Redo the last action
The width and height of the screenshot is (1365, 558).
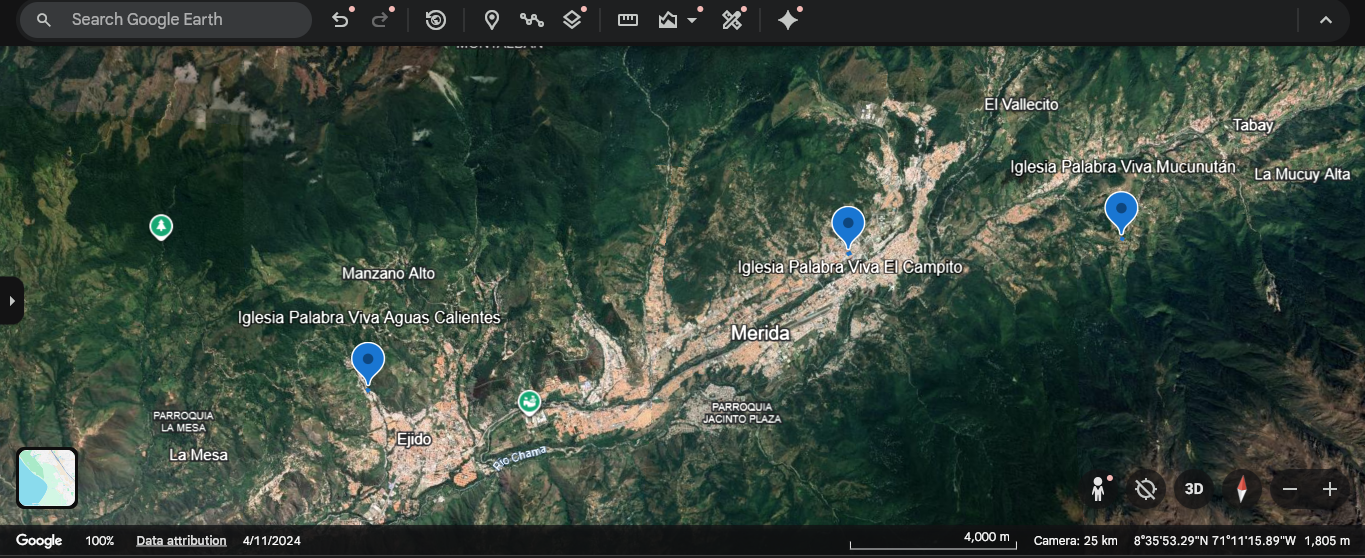pos(380,20)
